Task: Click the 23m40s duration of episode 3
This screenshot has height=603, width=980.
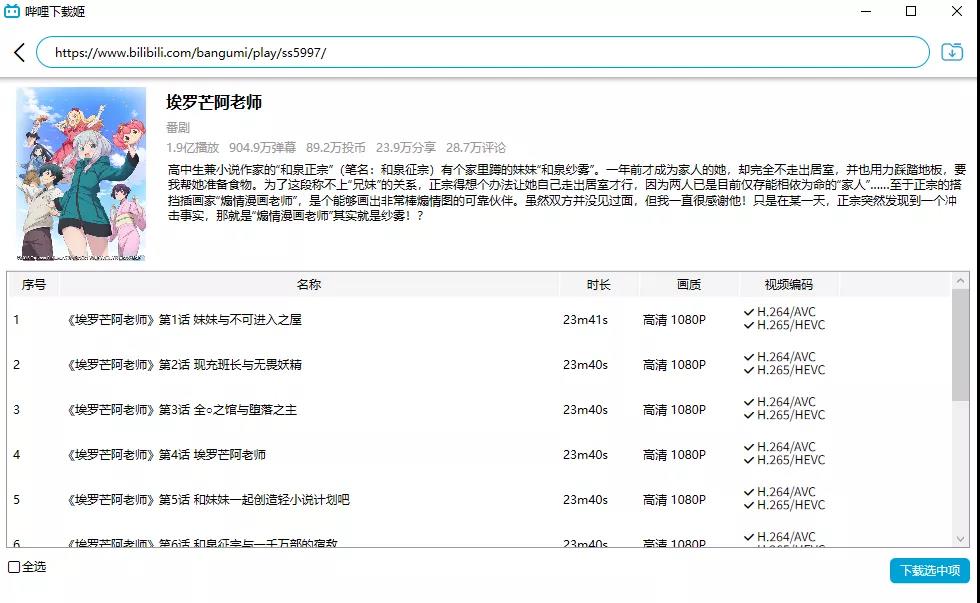Action: [585, 410]
